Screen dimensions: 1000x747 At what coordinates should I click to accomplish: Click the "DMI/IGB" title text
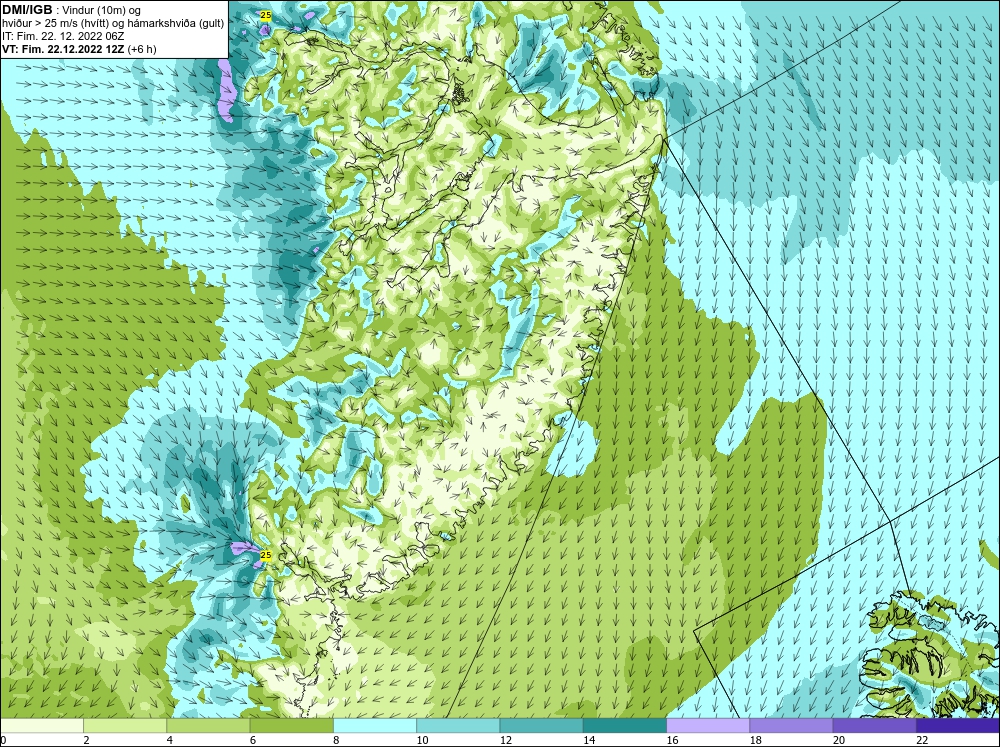(27, 10)
